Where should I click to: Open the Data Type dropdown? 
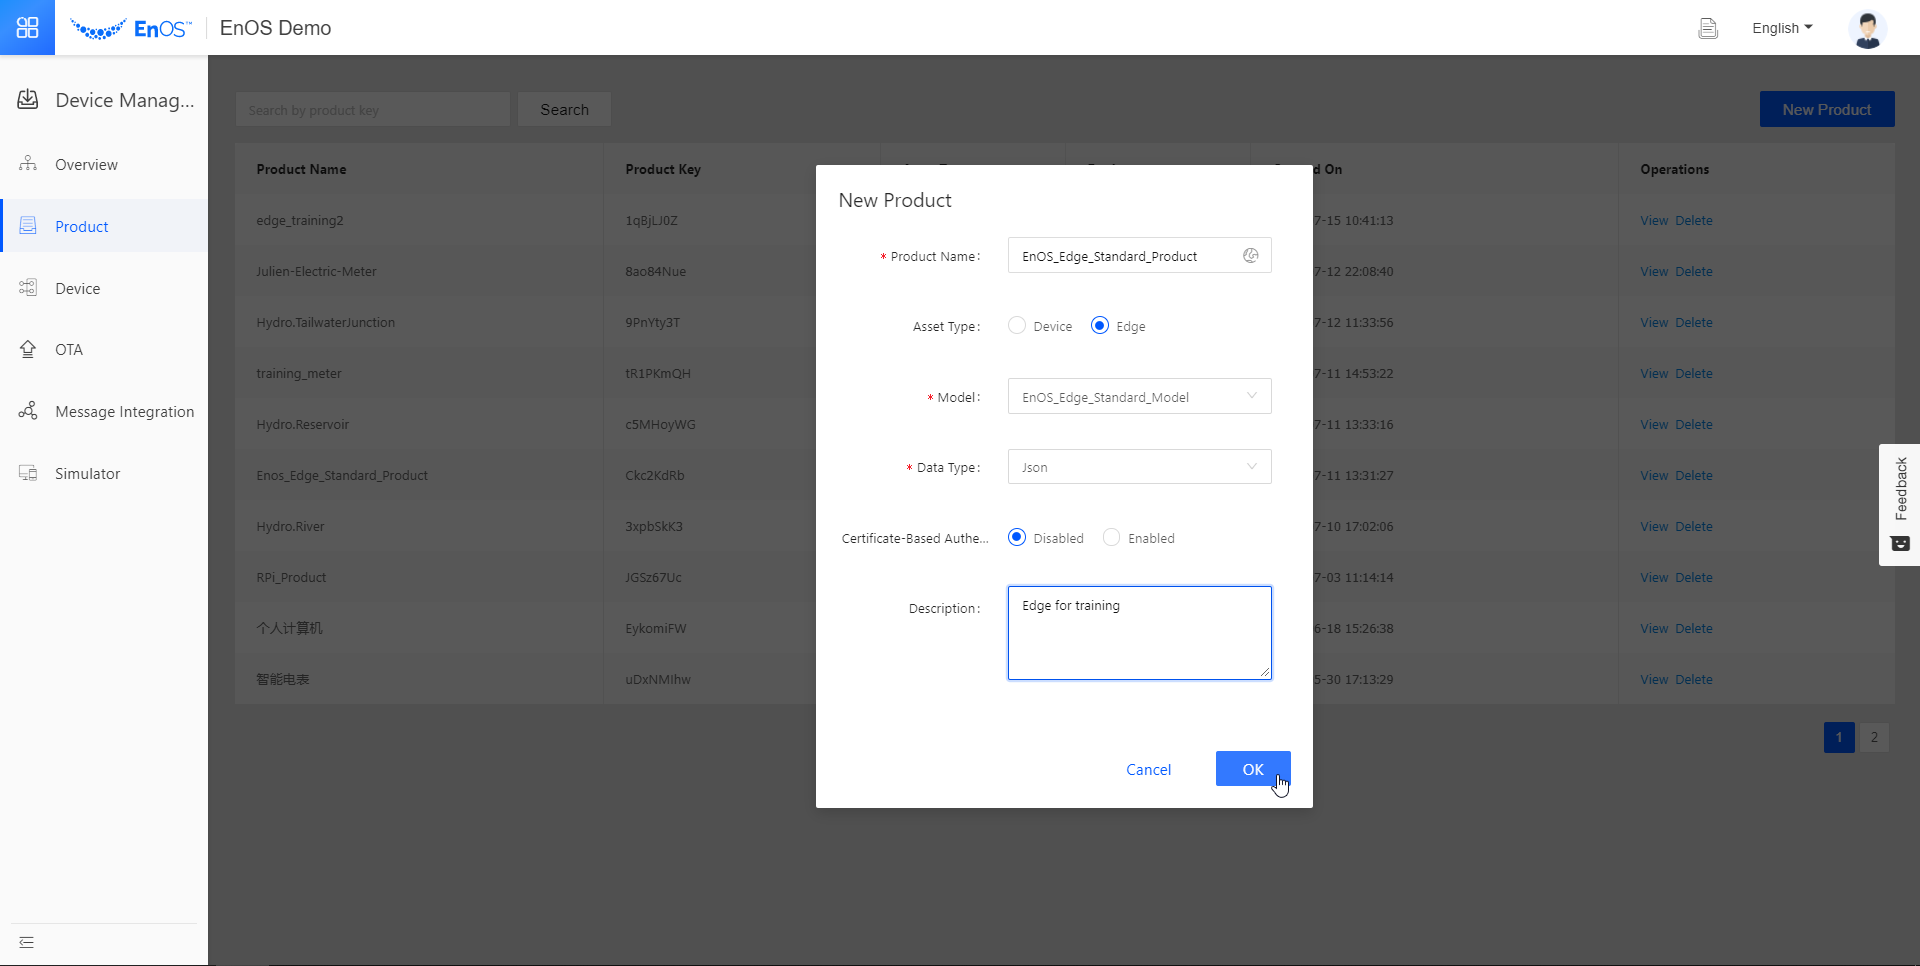click(x=1139, y=466)
